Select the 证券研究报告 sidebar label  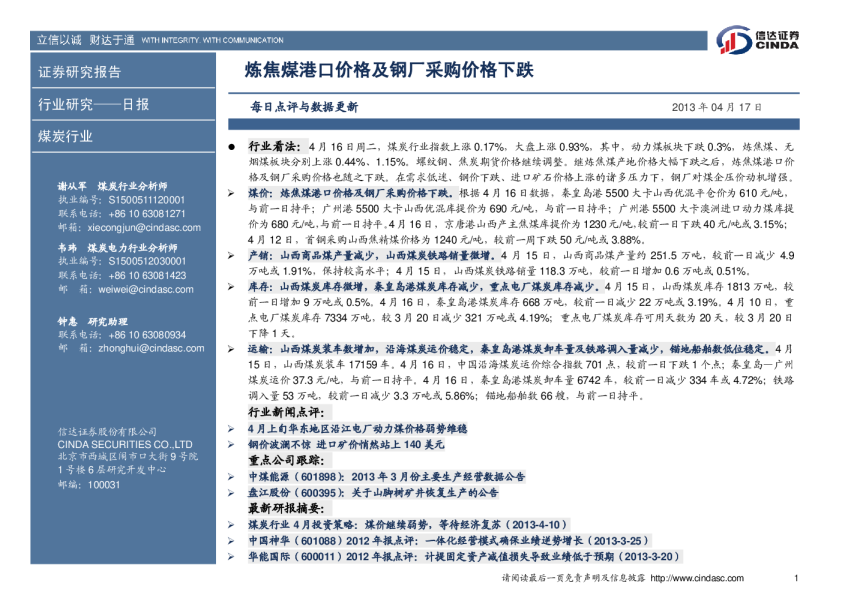coord(79,72)
